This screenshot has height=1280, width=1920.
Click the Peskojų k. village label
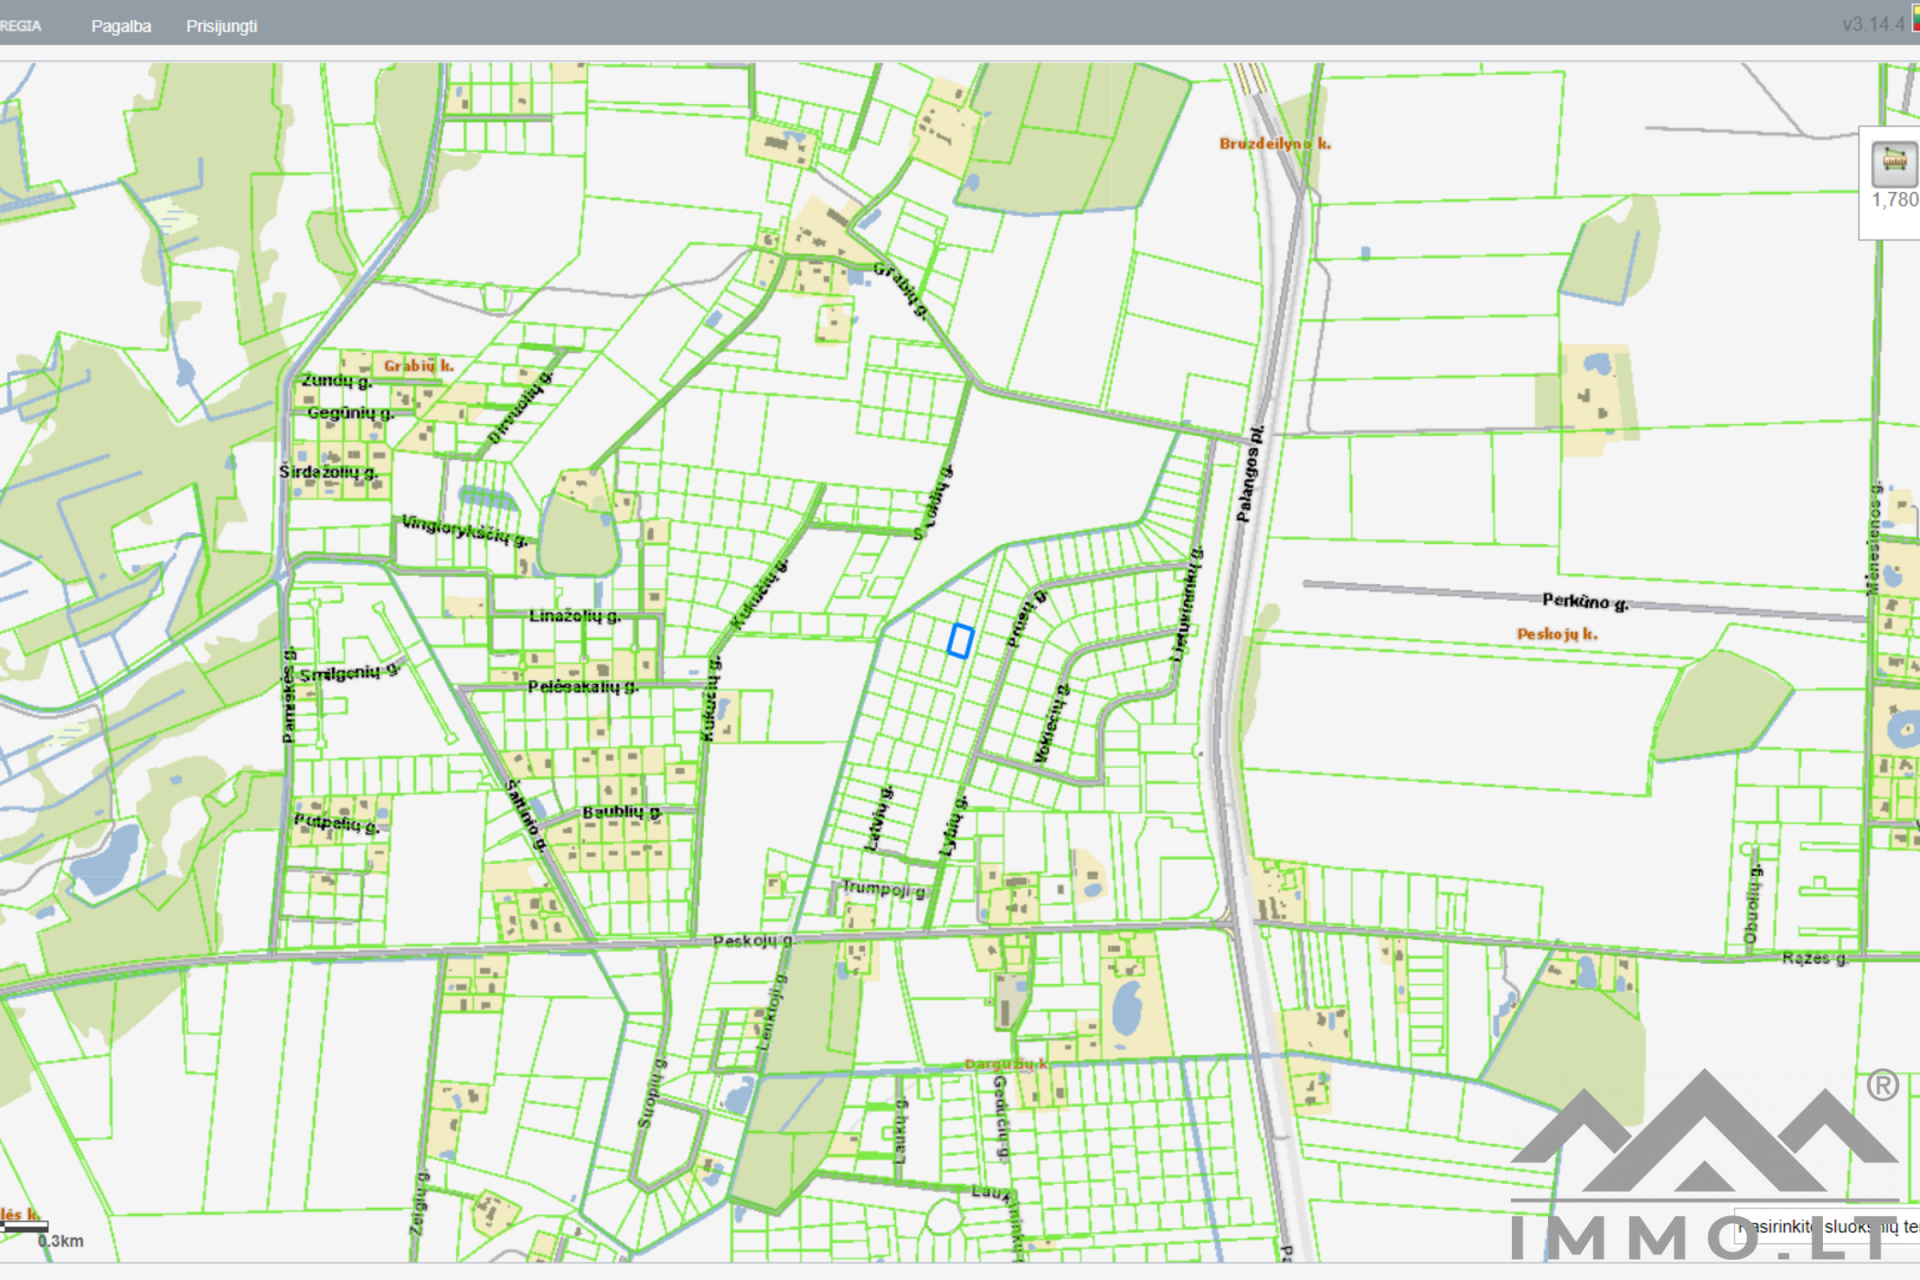click(1557, 634)
